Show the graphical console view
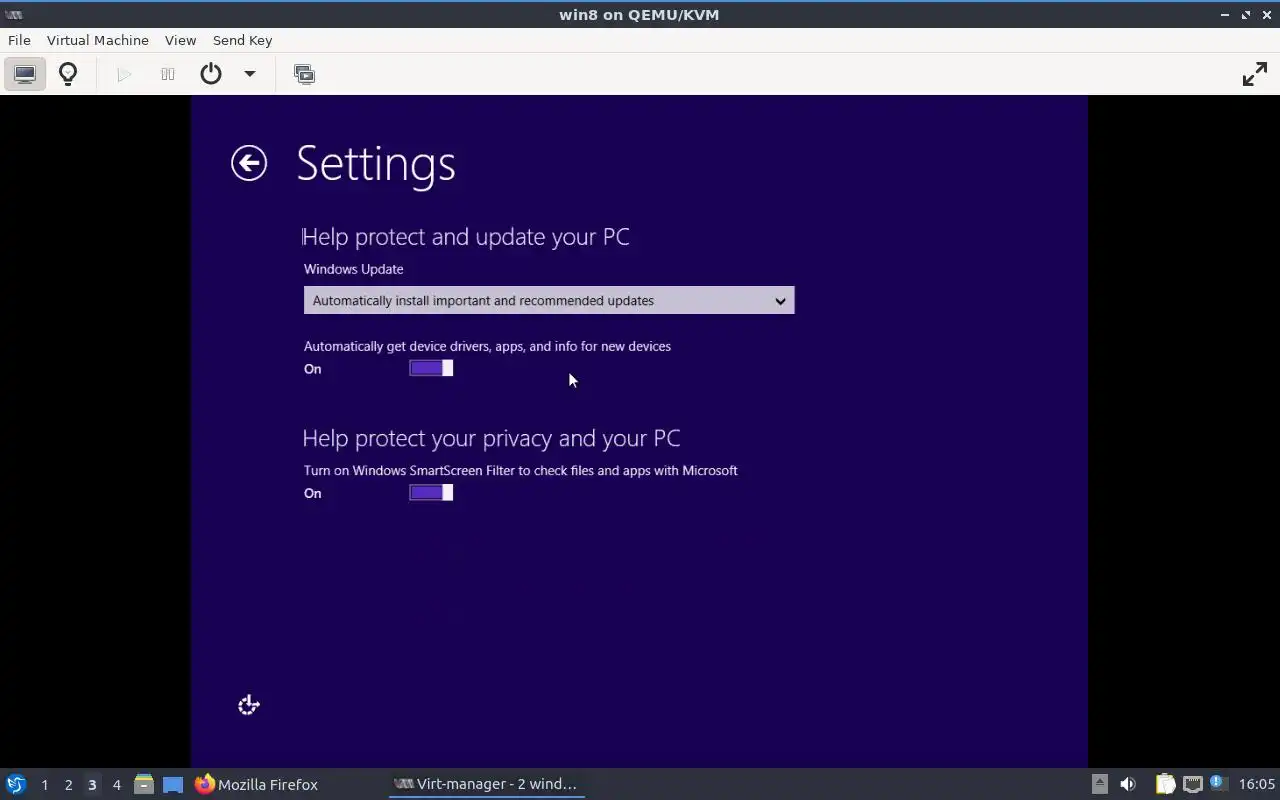This screenshot has height=800, width=1280. [x=24, y=74]
